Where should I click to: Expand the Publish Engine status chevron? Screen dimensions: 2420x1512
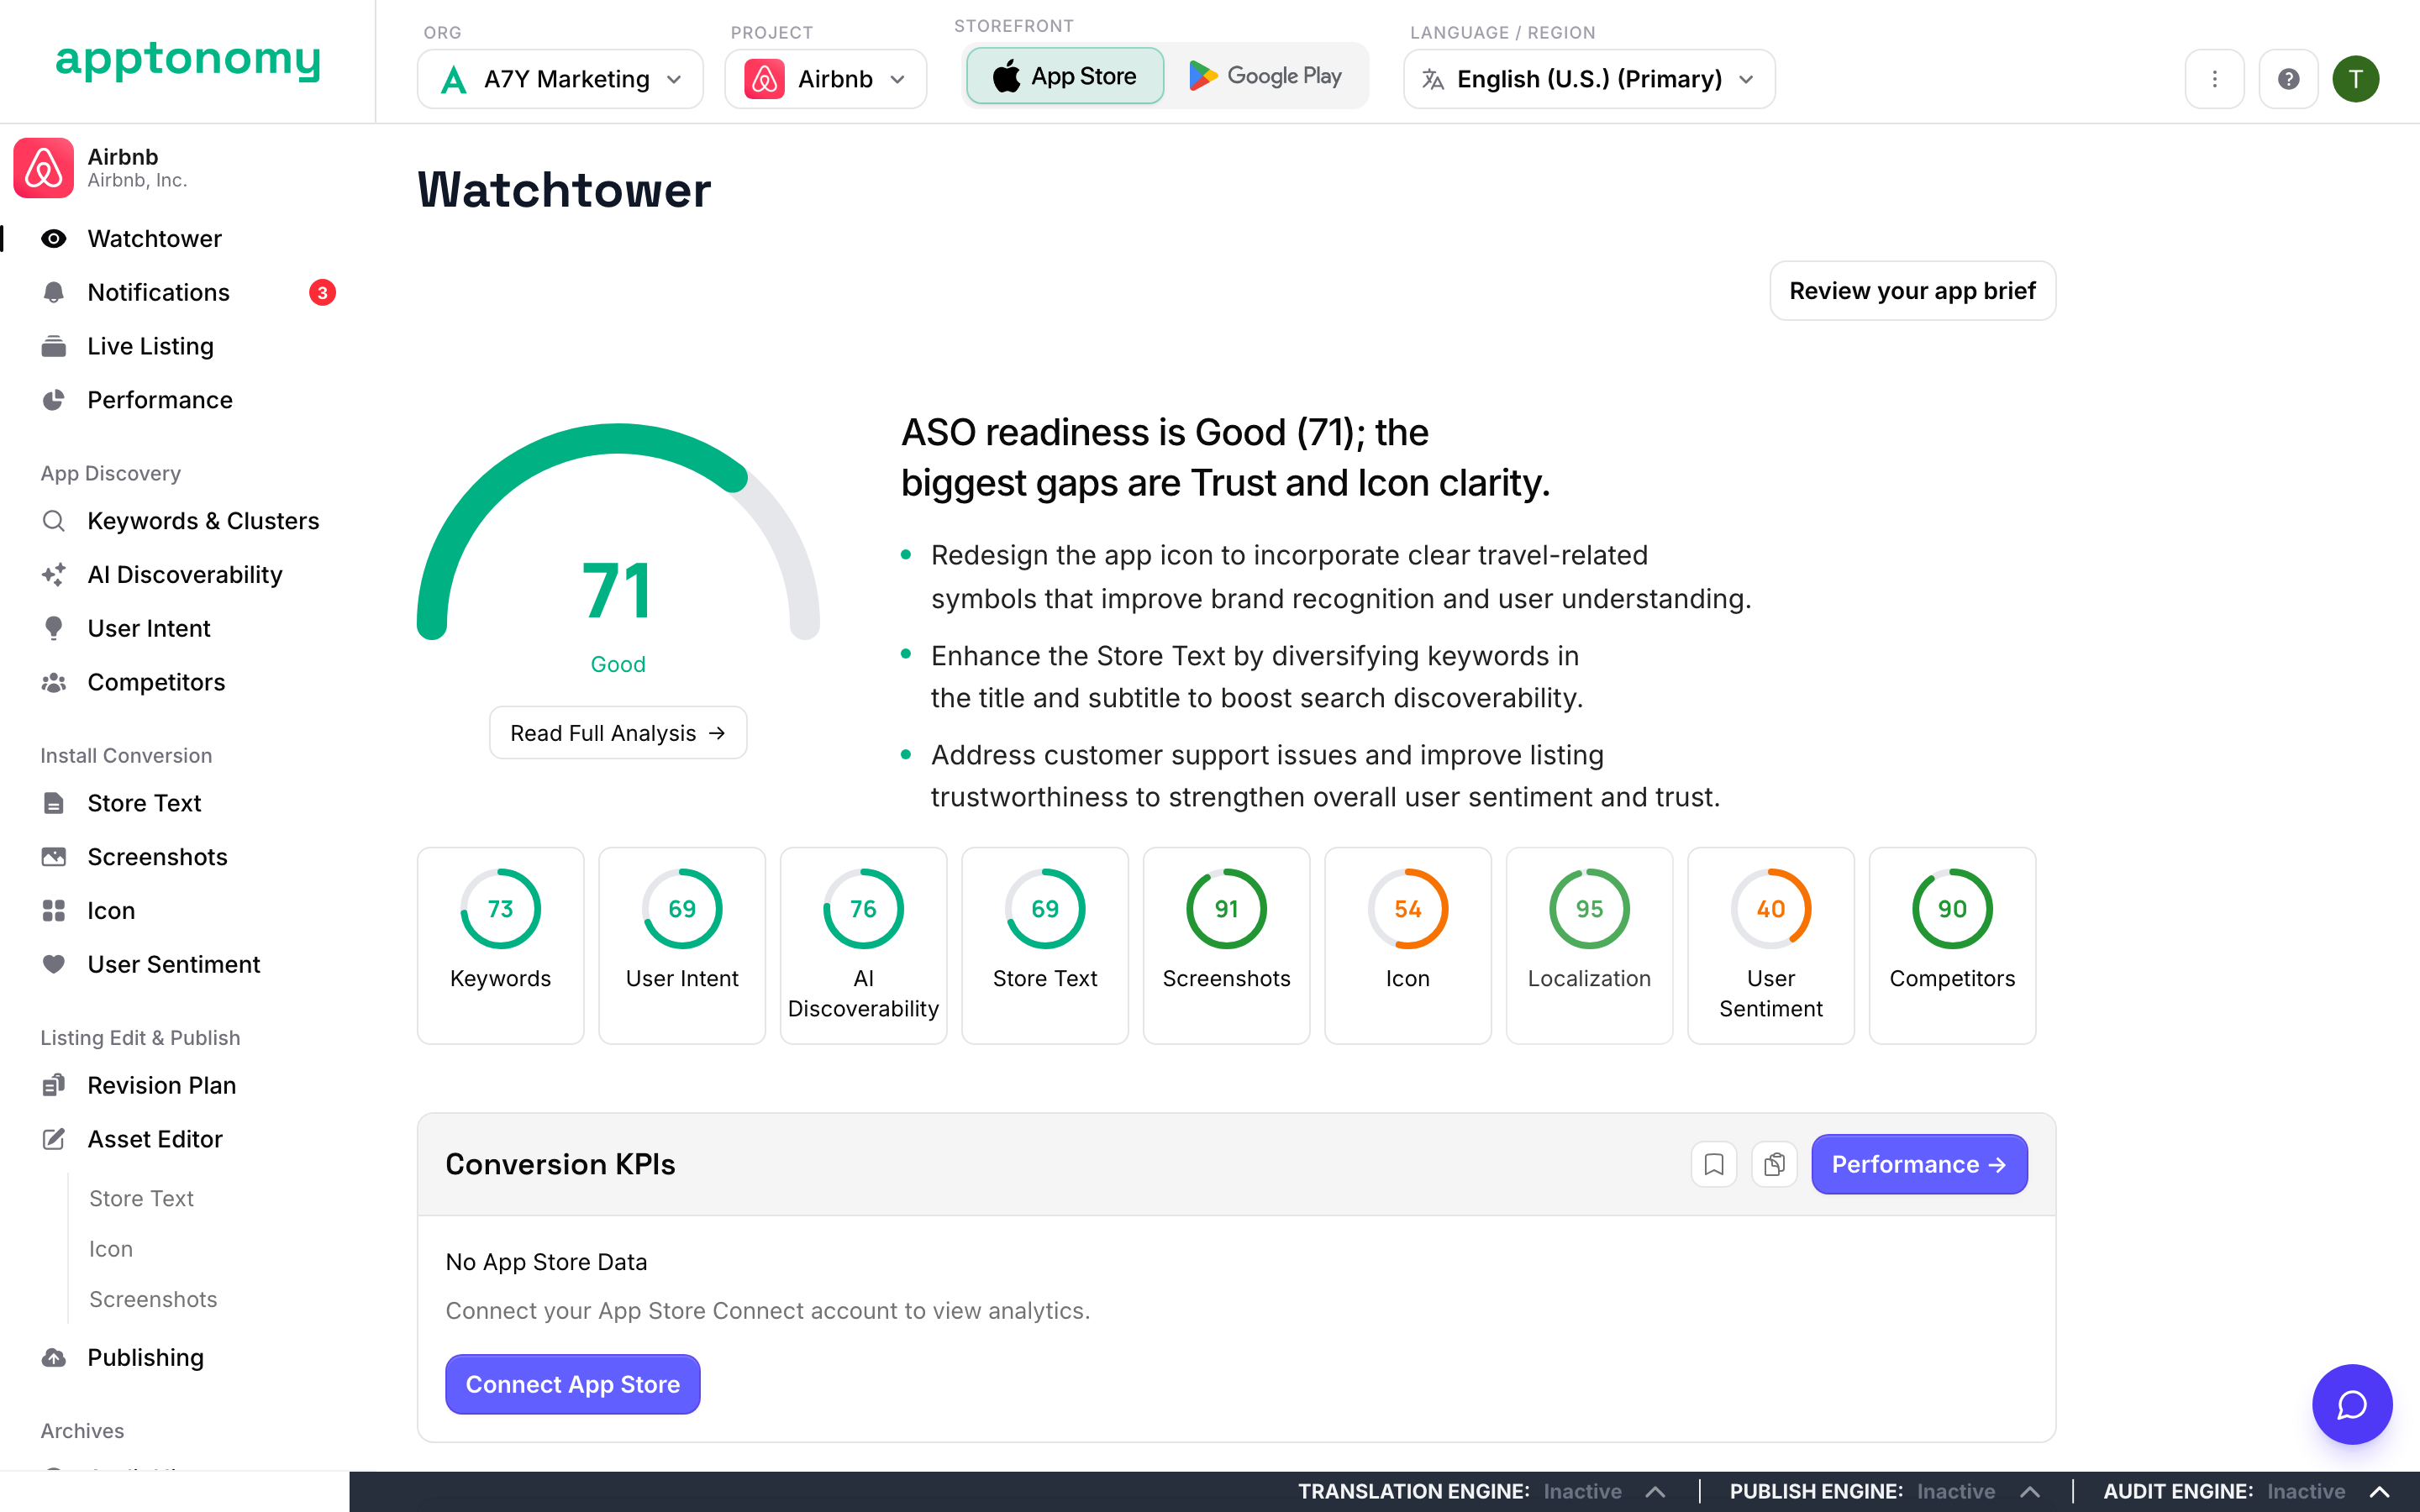(x=2029, y=1491)
